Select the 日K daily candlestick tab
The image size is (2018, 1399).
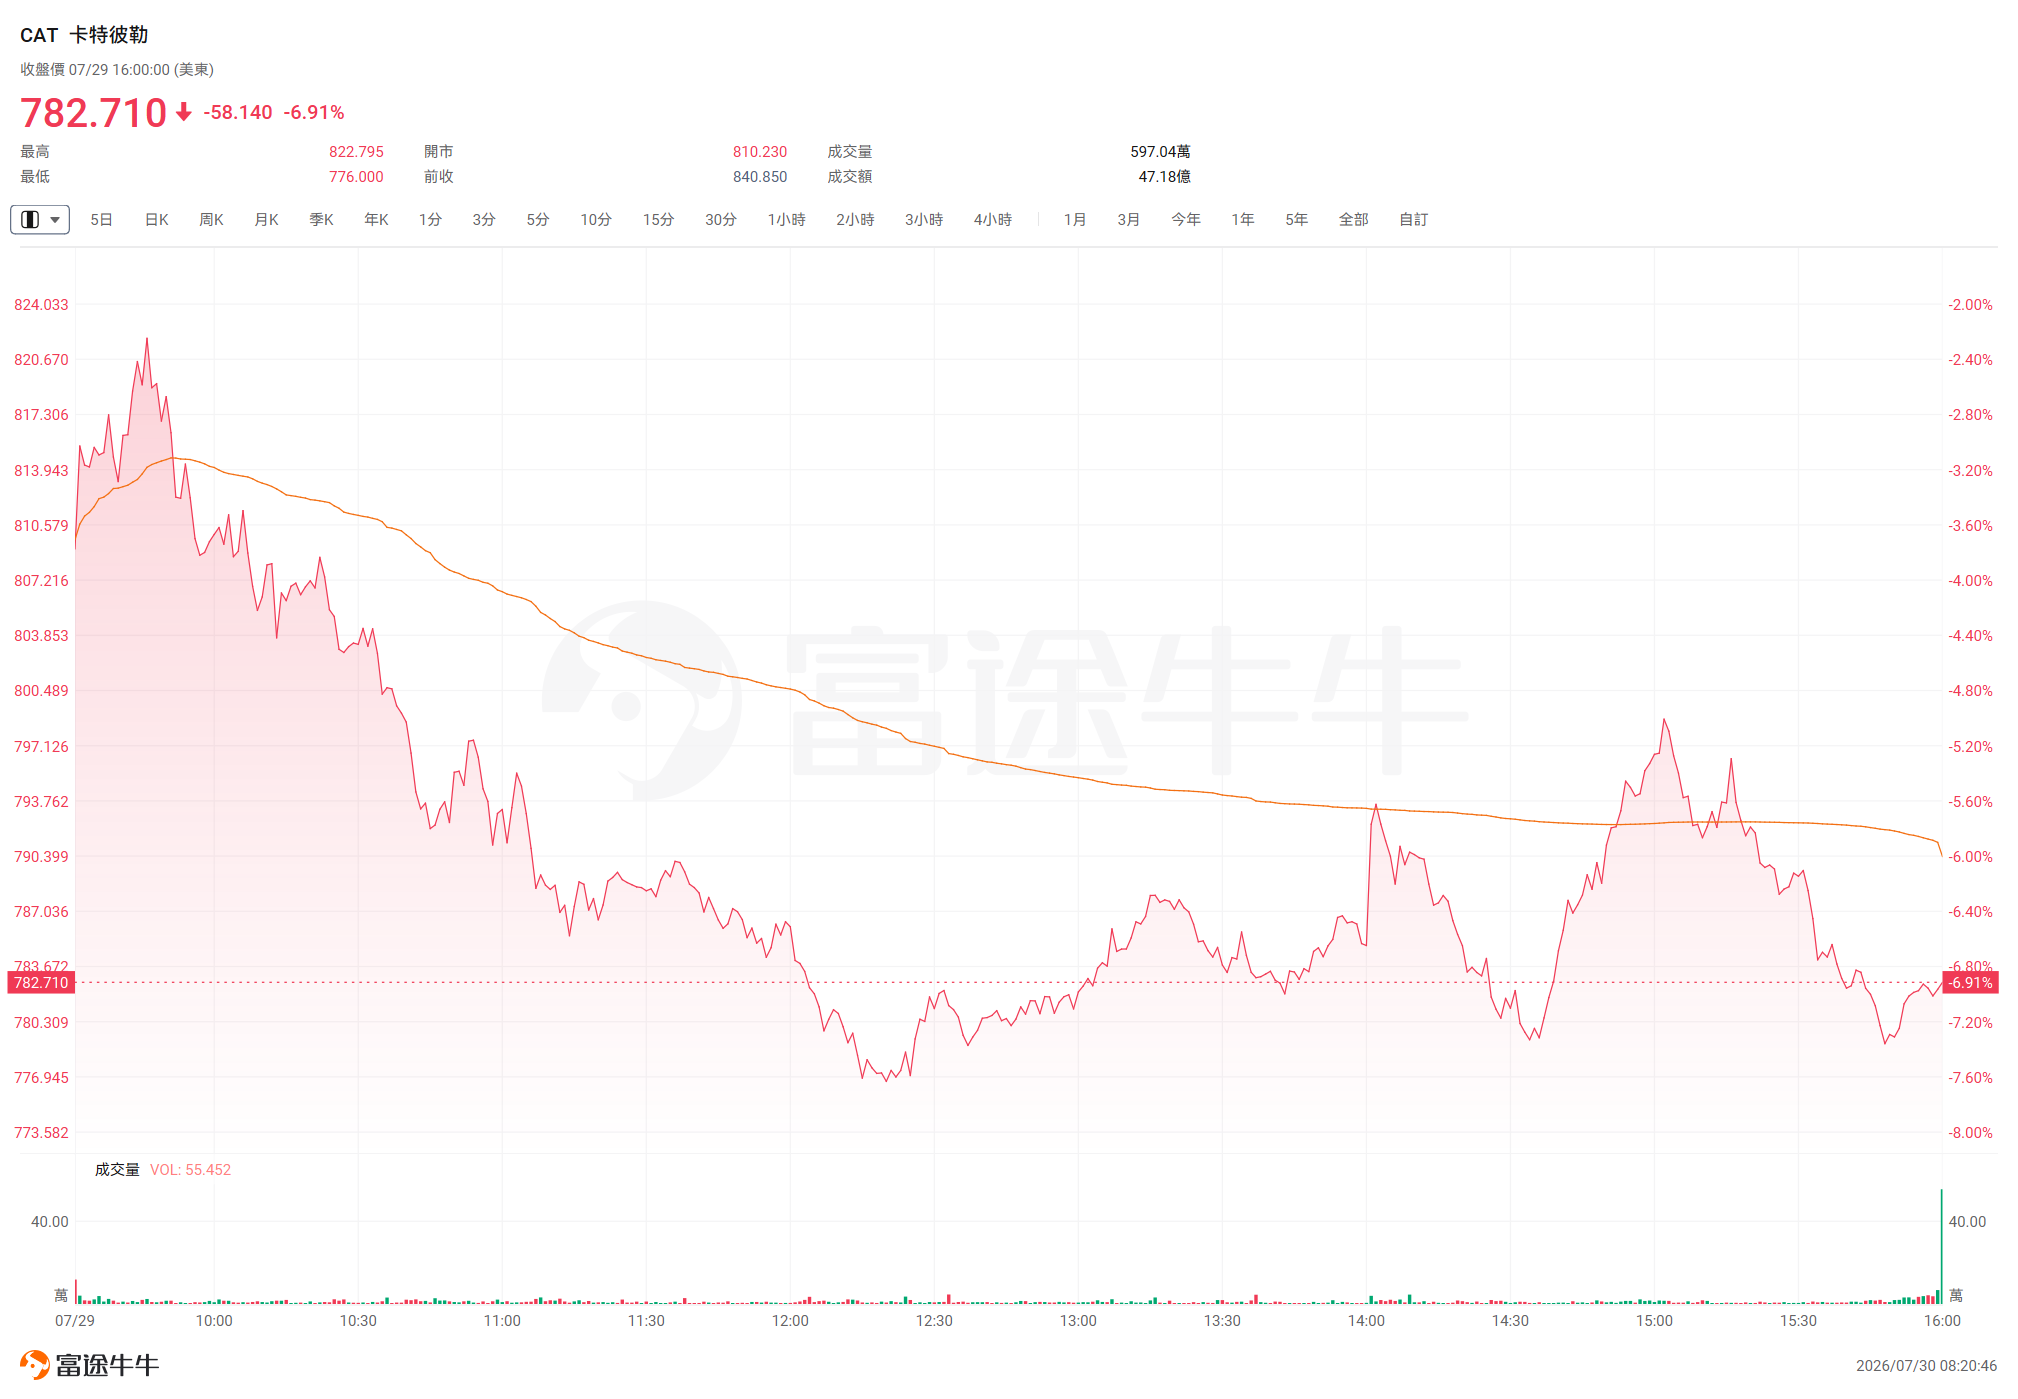tap(157, 219)
